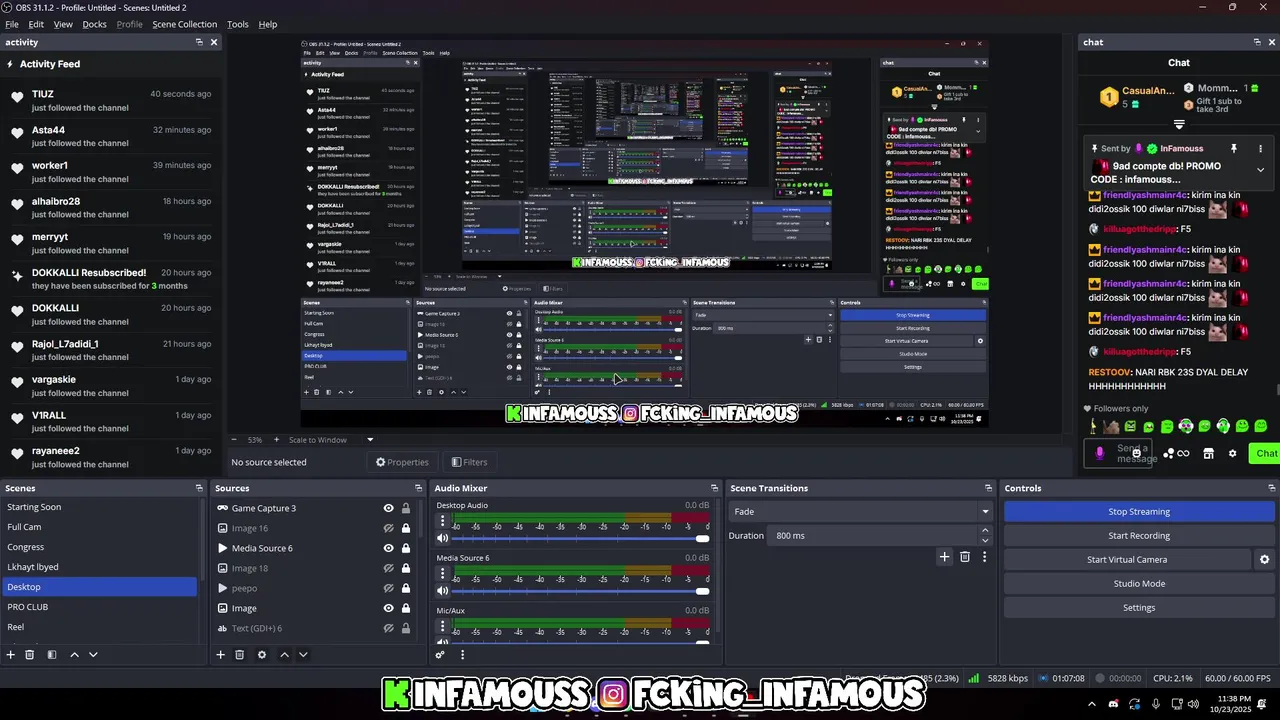
Task: Click Start Recording button
Action: (1139, 536)
